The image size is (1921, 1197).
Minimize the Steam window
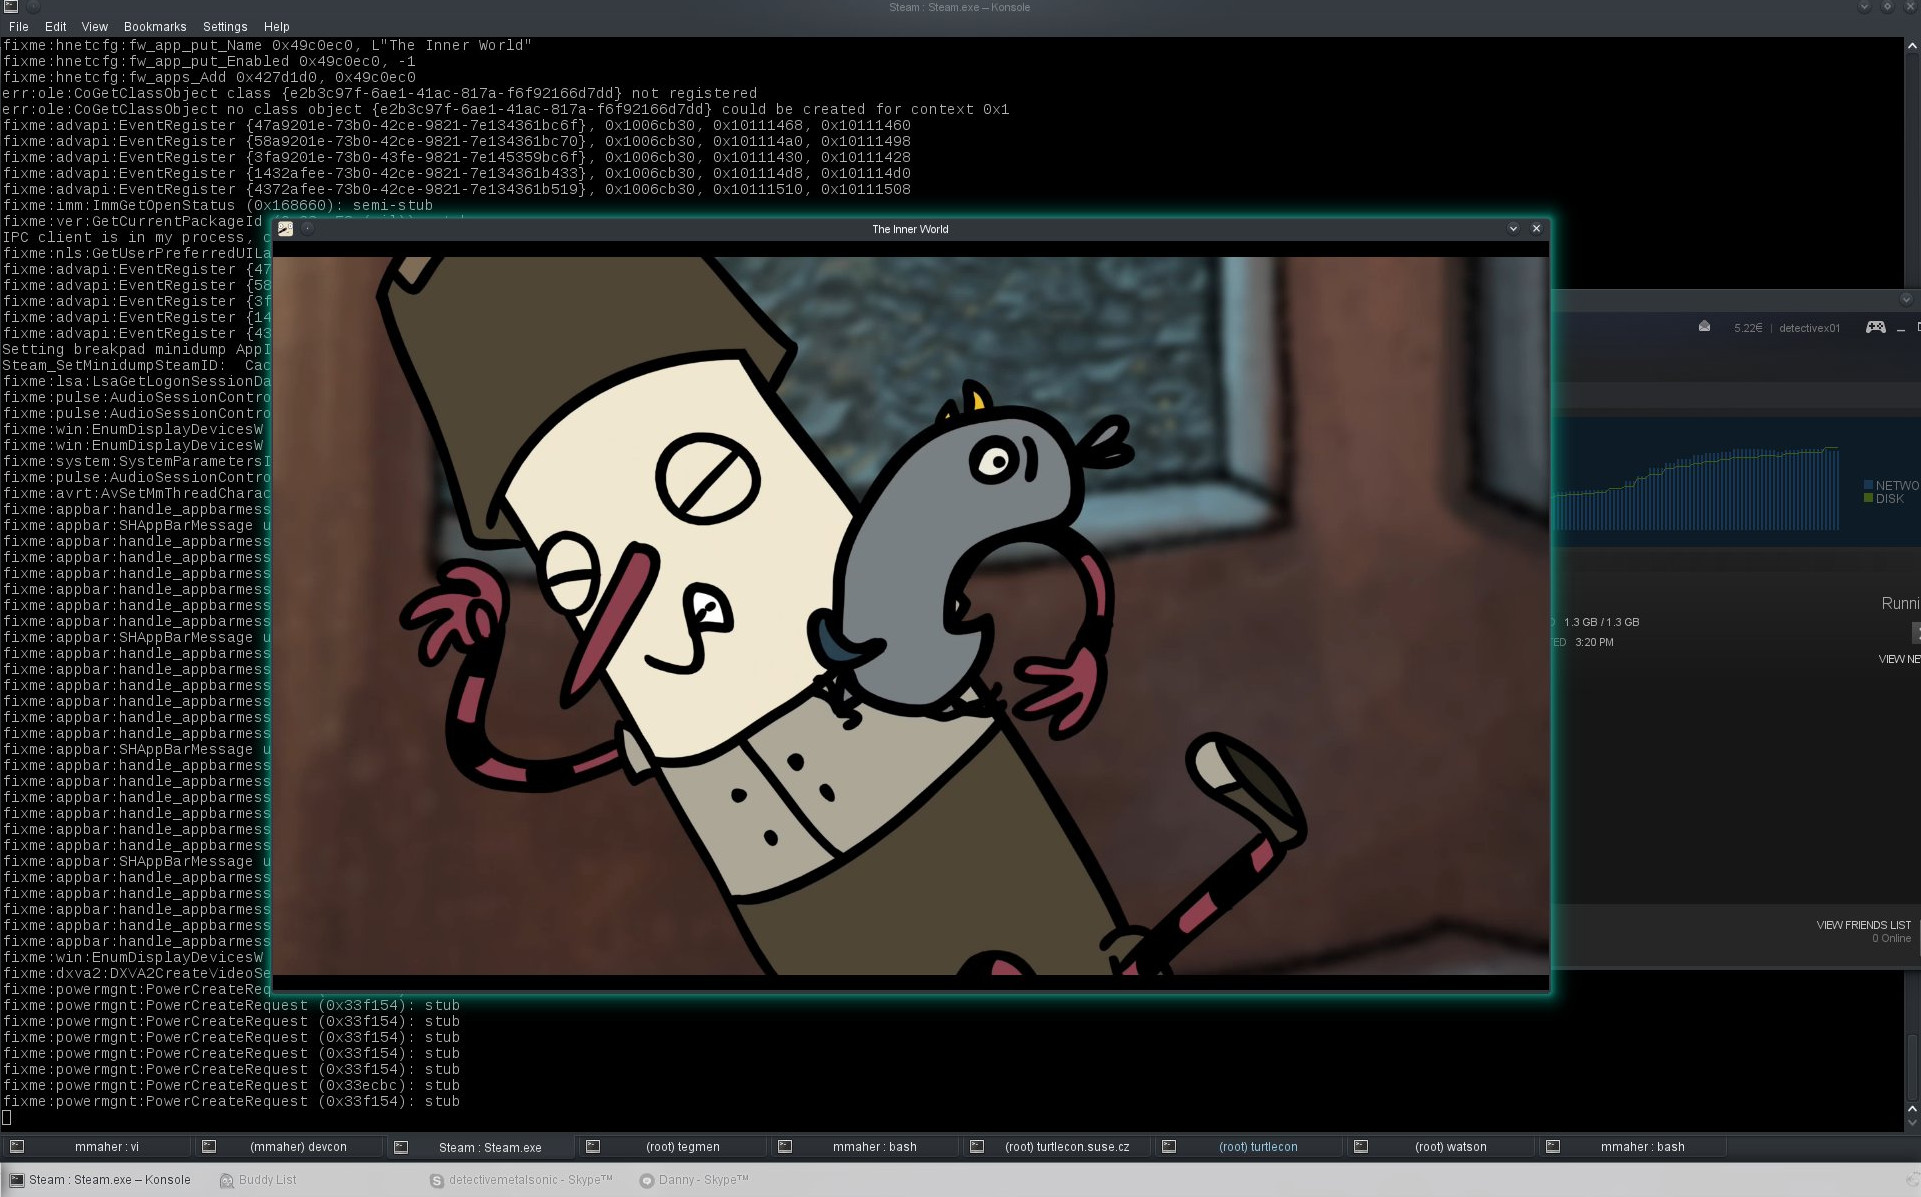click(1901, 329)
